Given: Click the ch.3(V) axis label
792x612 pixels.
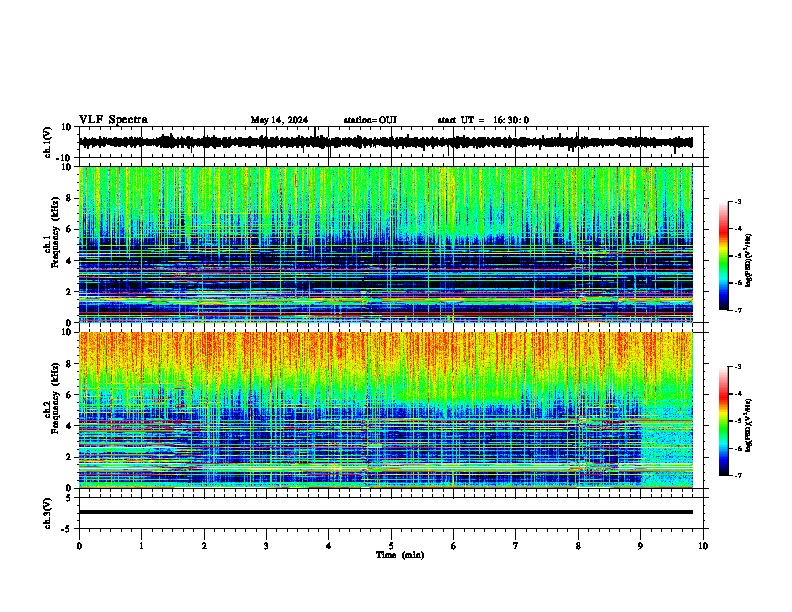Looking at the screenshot, I should pyautogui.click(x=48, y=513).
